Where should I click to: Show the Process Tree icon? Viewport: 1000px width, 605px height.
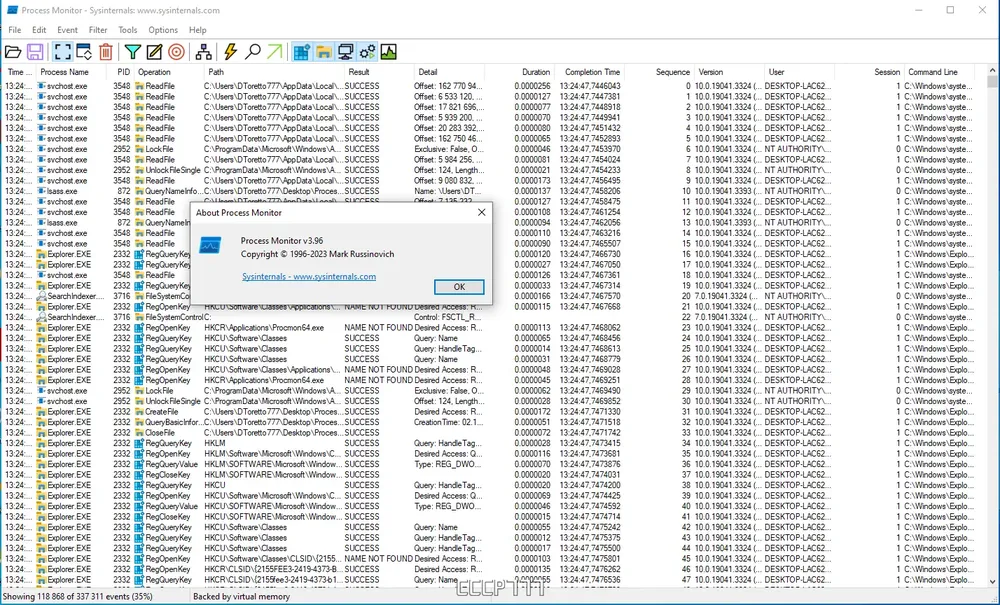click(203, 52)
